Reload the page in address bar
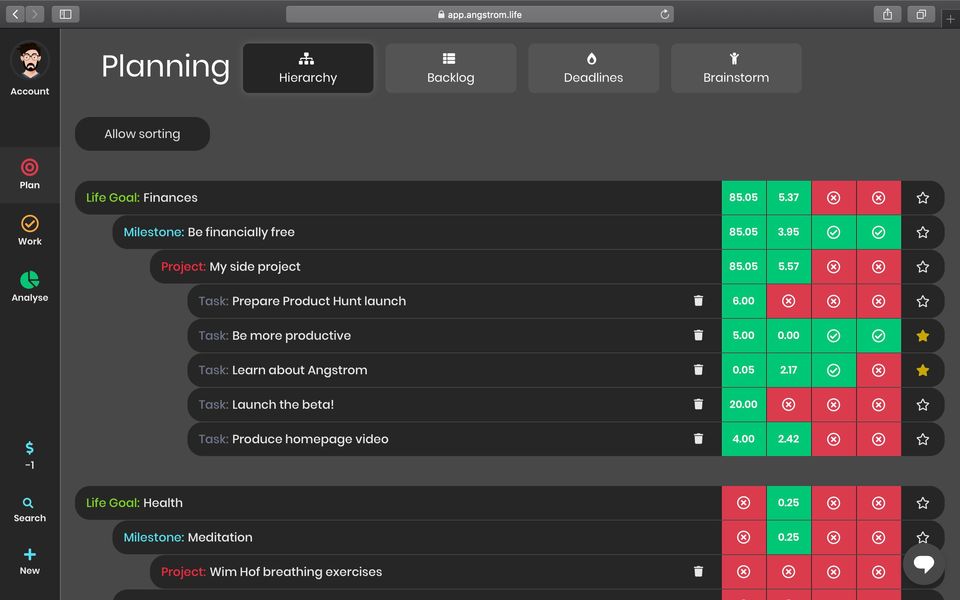Viewport: 960px width, 600px height. [664, 14]
